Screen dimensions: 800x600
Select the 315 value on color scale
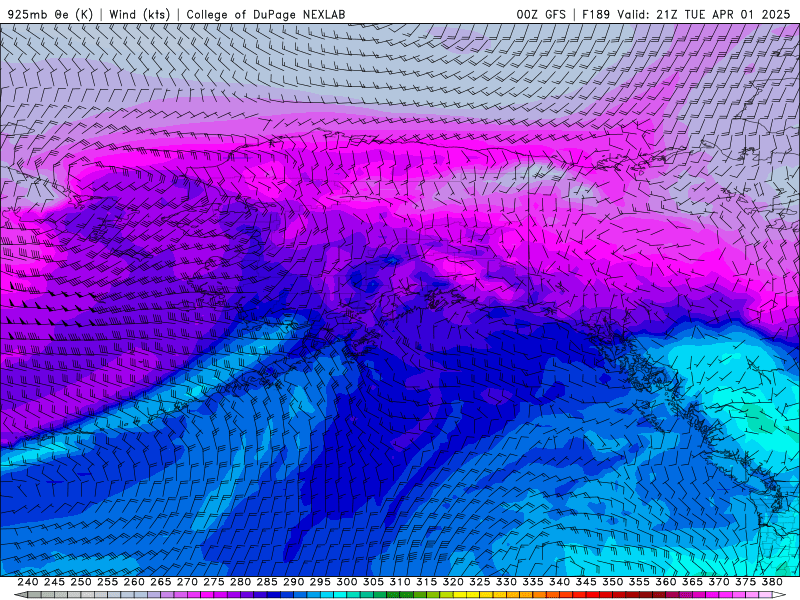pyautogui.click(x=427, y=582)
